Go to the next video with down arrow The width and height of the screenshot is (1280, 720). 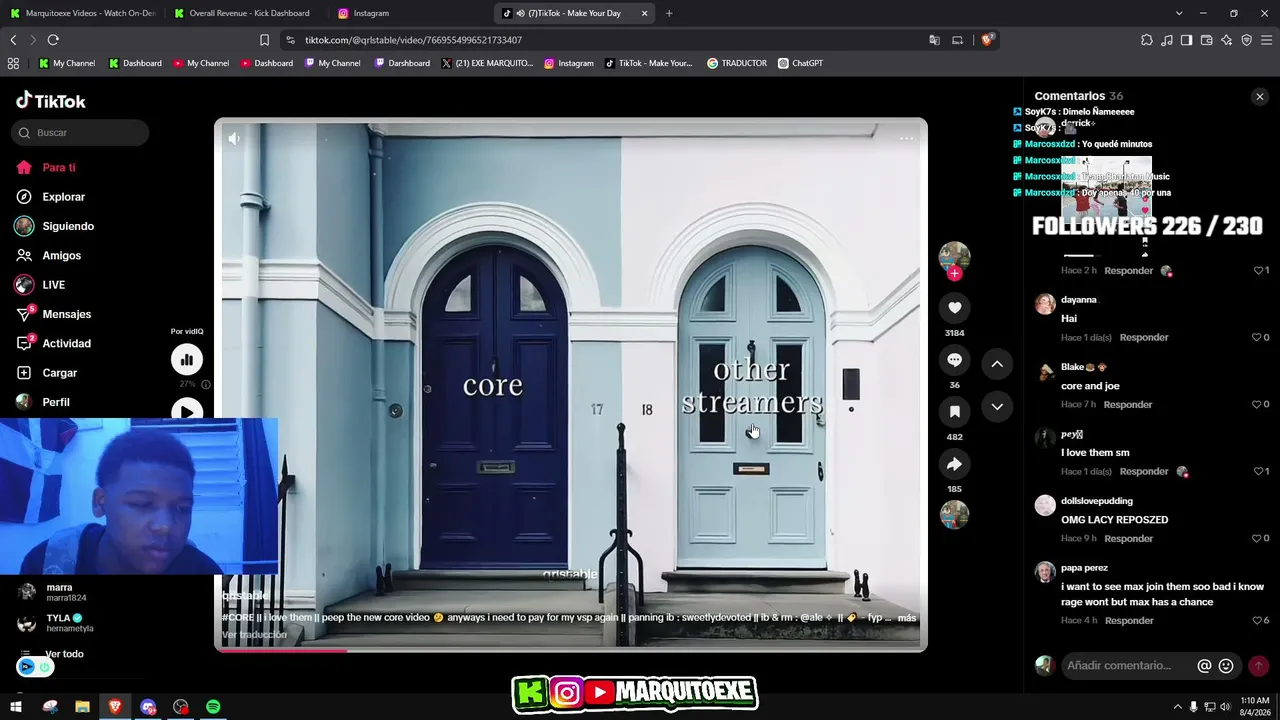click(997, 406)
